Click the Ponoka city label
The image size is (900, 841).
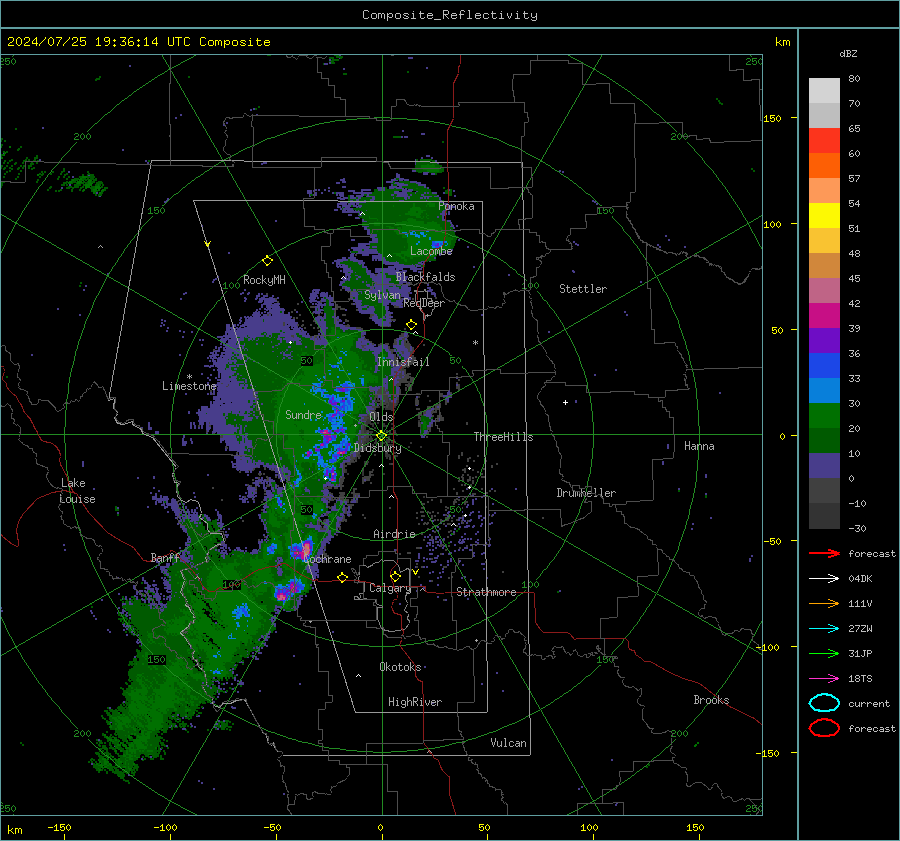(x=456, y=206)
